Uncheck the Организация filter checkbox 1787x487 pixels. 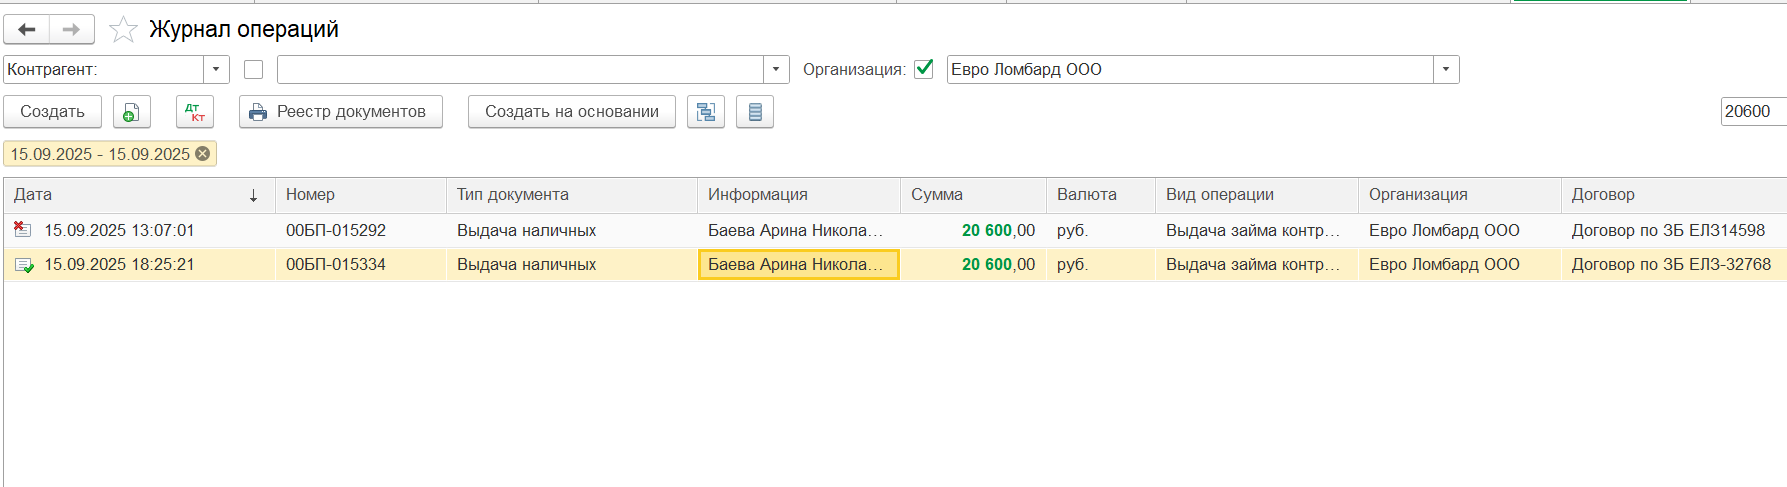pyautogui.click(x=924, y=69)
